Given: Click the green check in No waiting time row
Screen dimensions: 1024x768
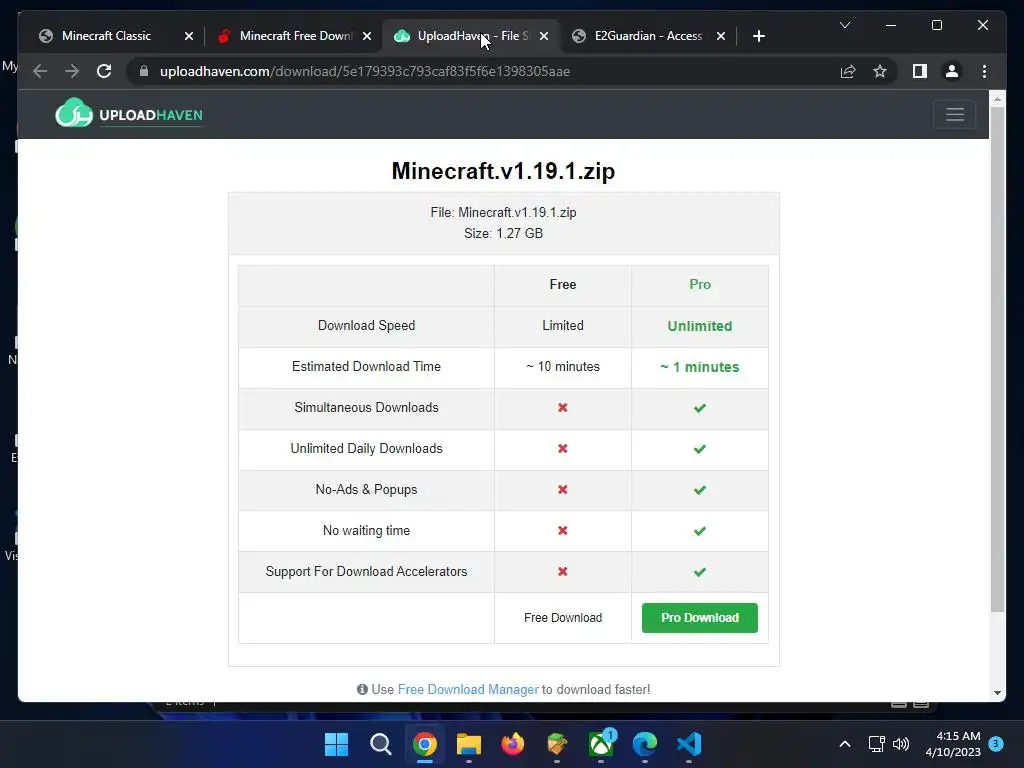Looking at the screenshot, I should pos(699,531).
